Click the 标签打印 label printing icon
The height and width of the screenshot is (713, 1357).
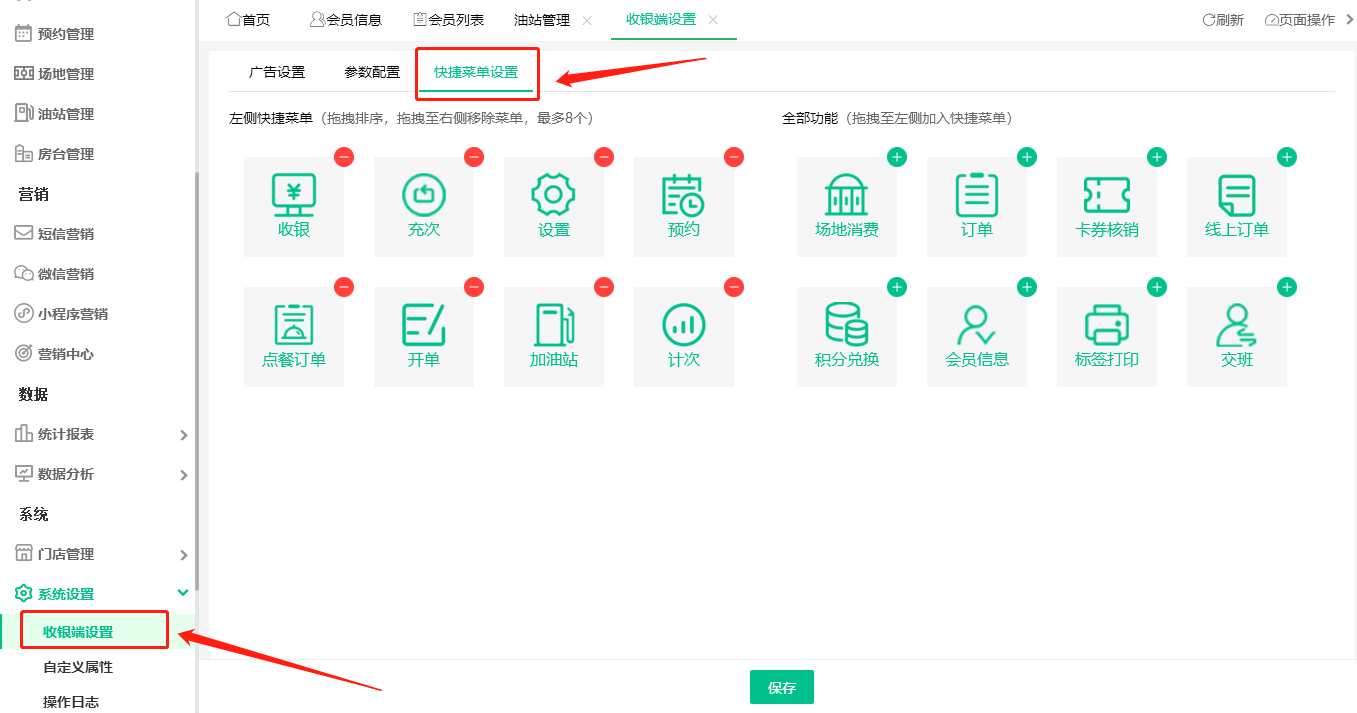click(x=1106, y=336)
